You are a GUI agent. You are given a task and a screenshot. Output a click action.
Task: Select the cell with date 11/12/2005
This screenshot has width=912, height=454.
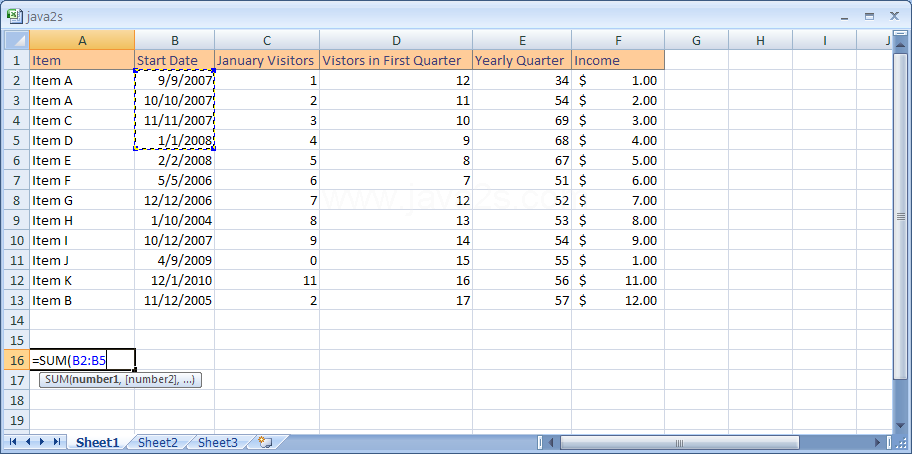(x=174, y=300)
